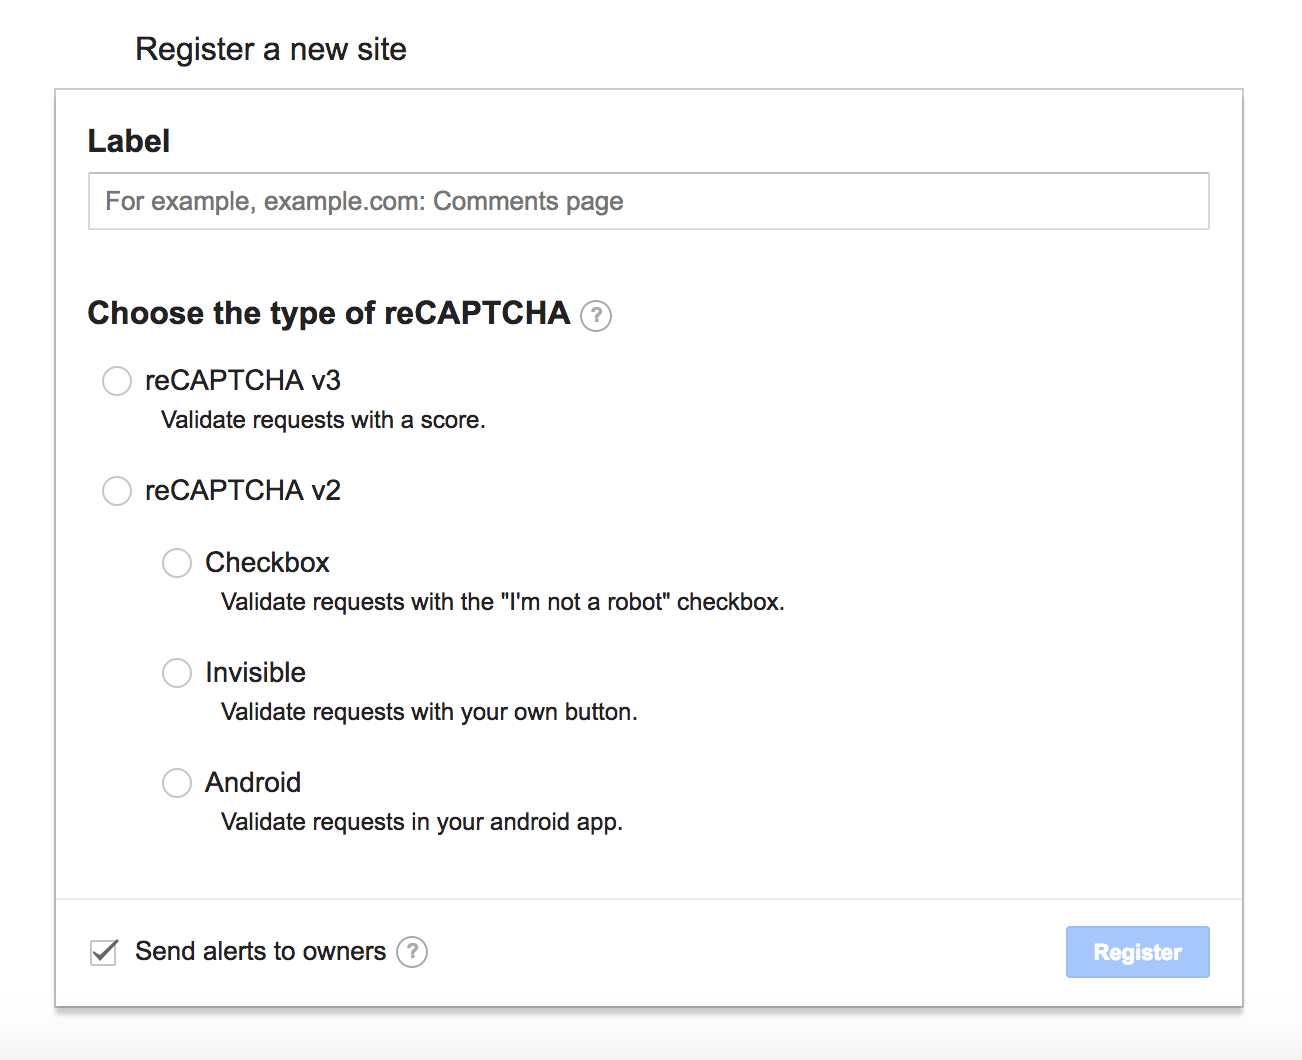Screen dimensions: 1302x1060
Task: Select the reCAPTCHA v3 option
Action: pos(116,381)
